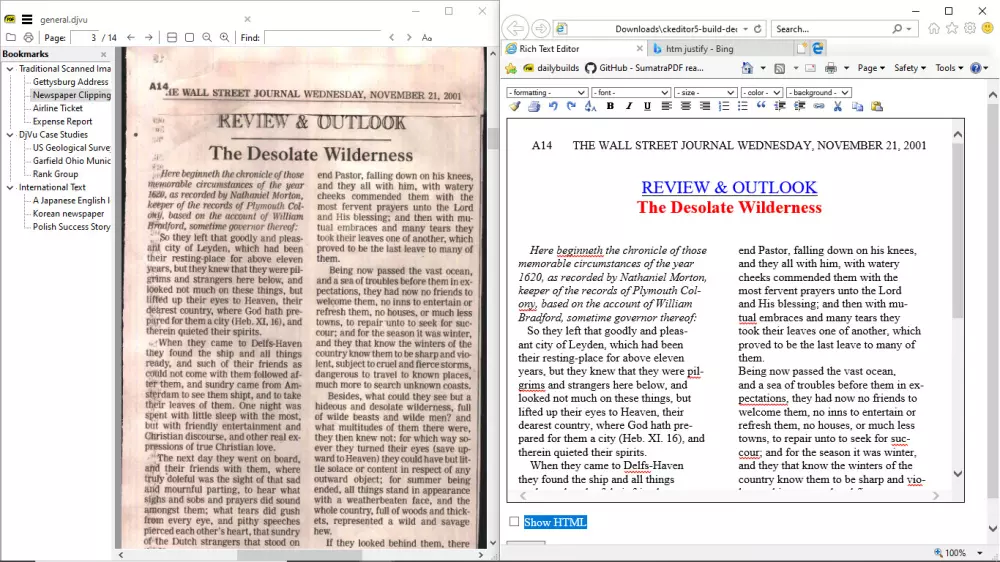Paste clipboard in editor toolbar
1000x562 pixels.
tap(877, 107)
